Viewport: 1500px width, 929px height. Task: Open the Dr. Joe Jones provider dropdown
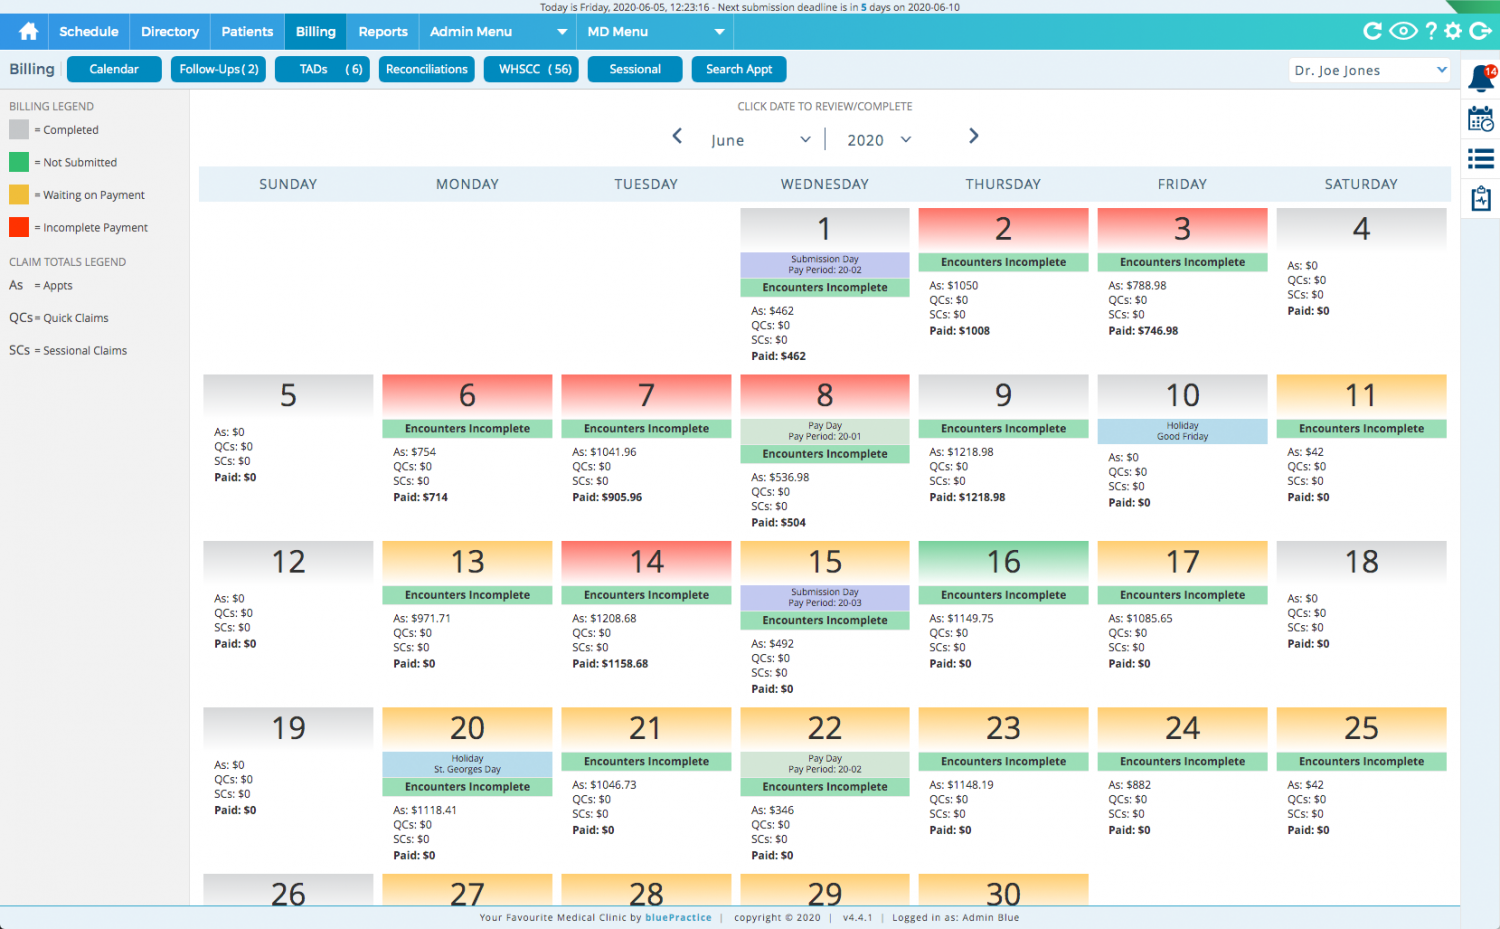pyautogui.click(x=1369, y=70)
